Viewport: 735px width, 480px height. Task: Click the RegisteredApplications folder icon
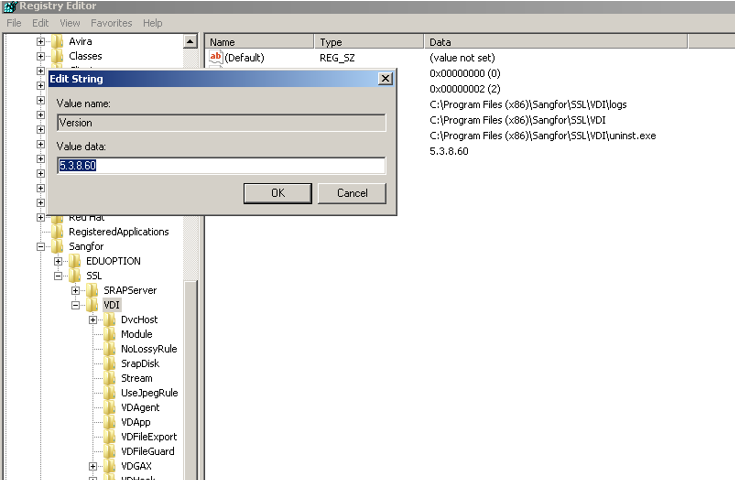57,232
